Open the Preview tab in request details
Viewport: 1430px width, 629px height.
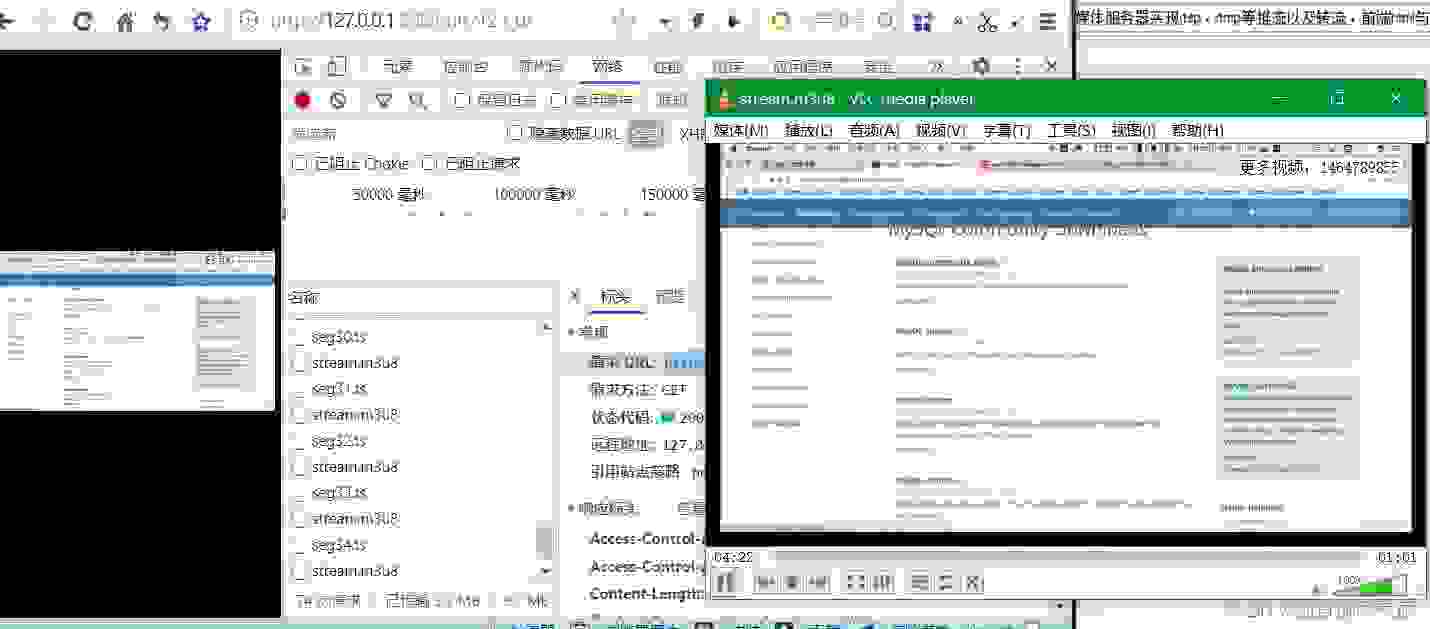670,296
